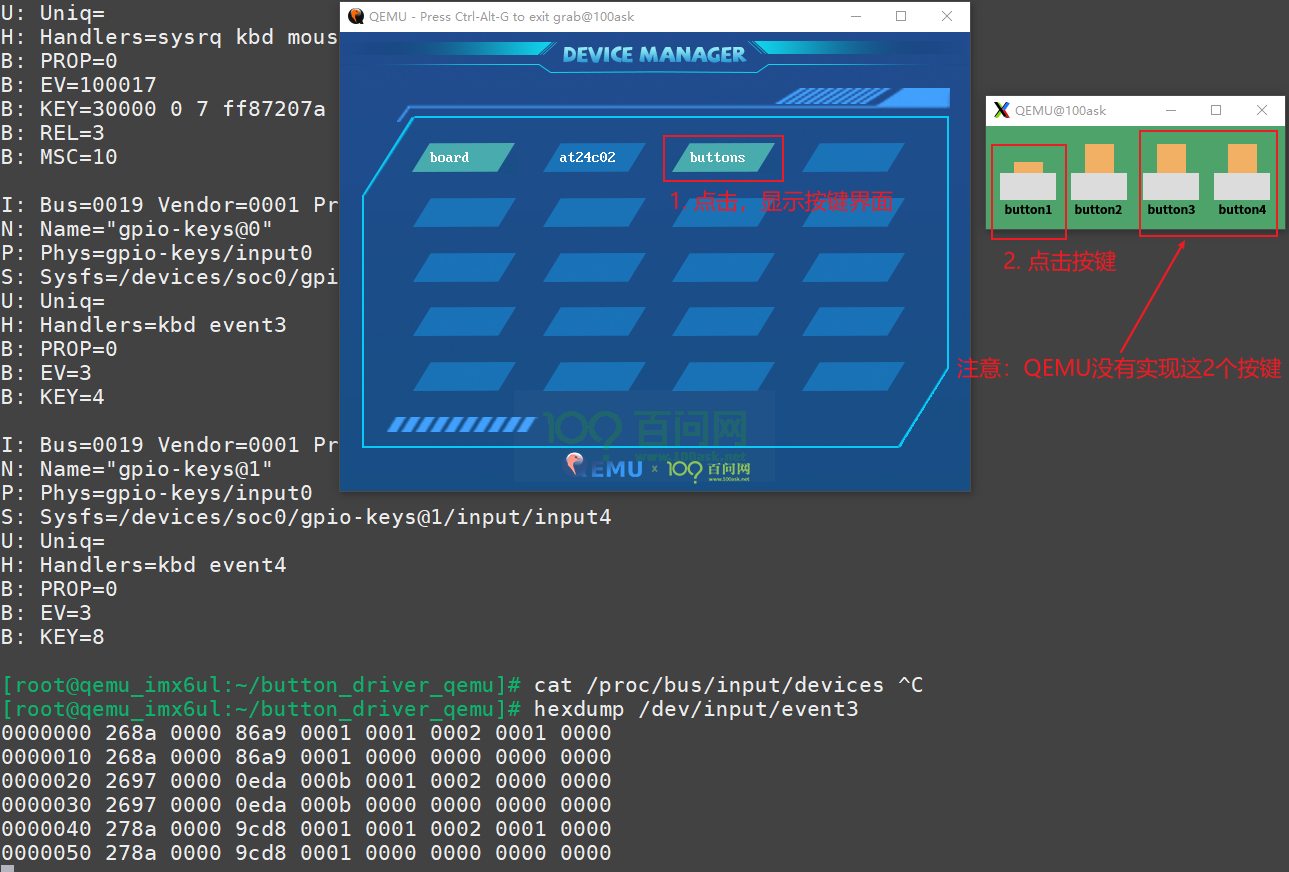Click the empty tile right of buttons
This screenshot has width=1289, height=872.
click(x=853, y=157)
